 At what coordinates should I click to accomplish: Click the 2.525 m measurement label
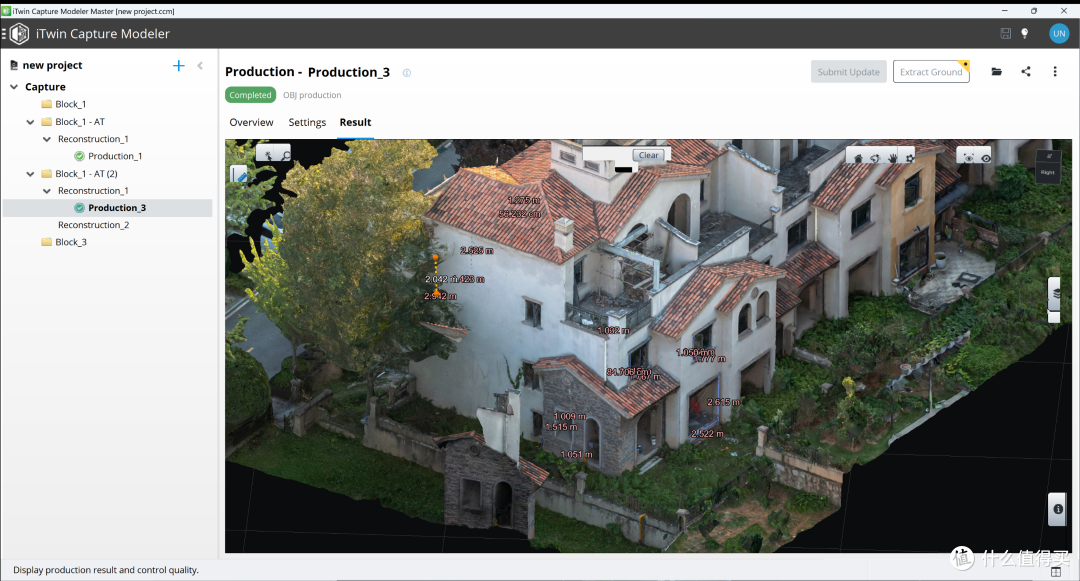pos(477,251)
